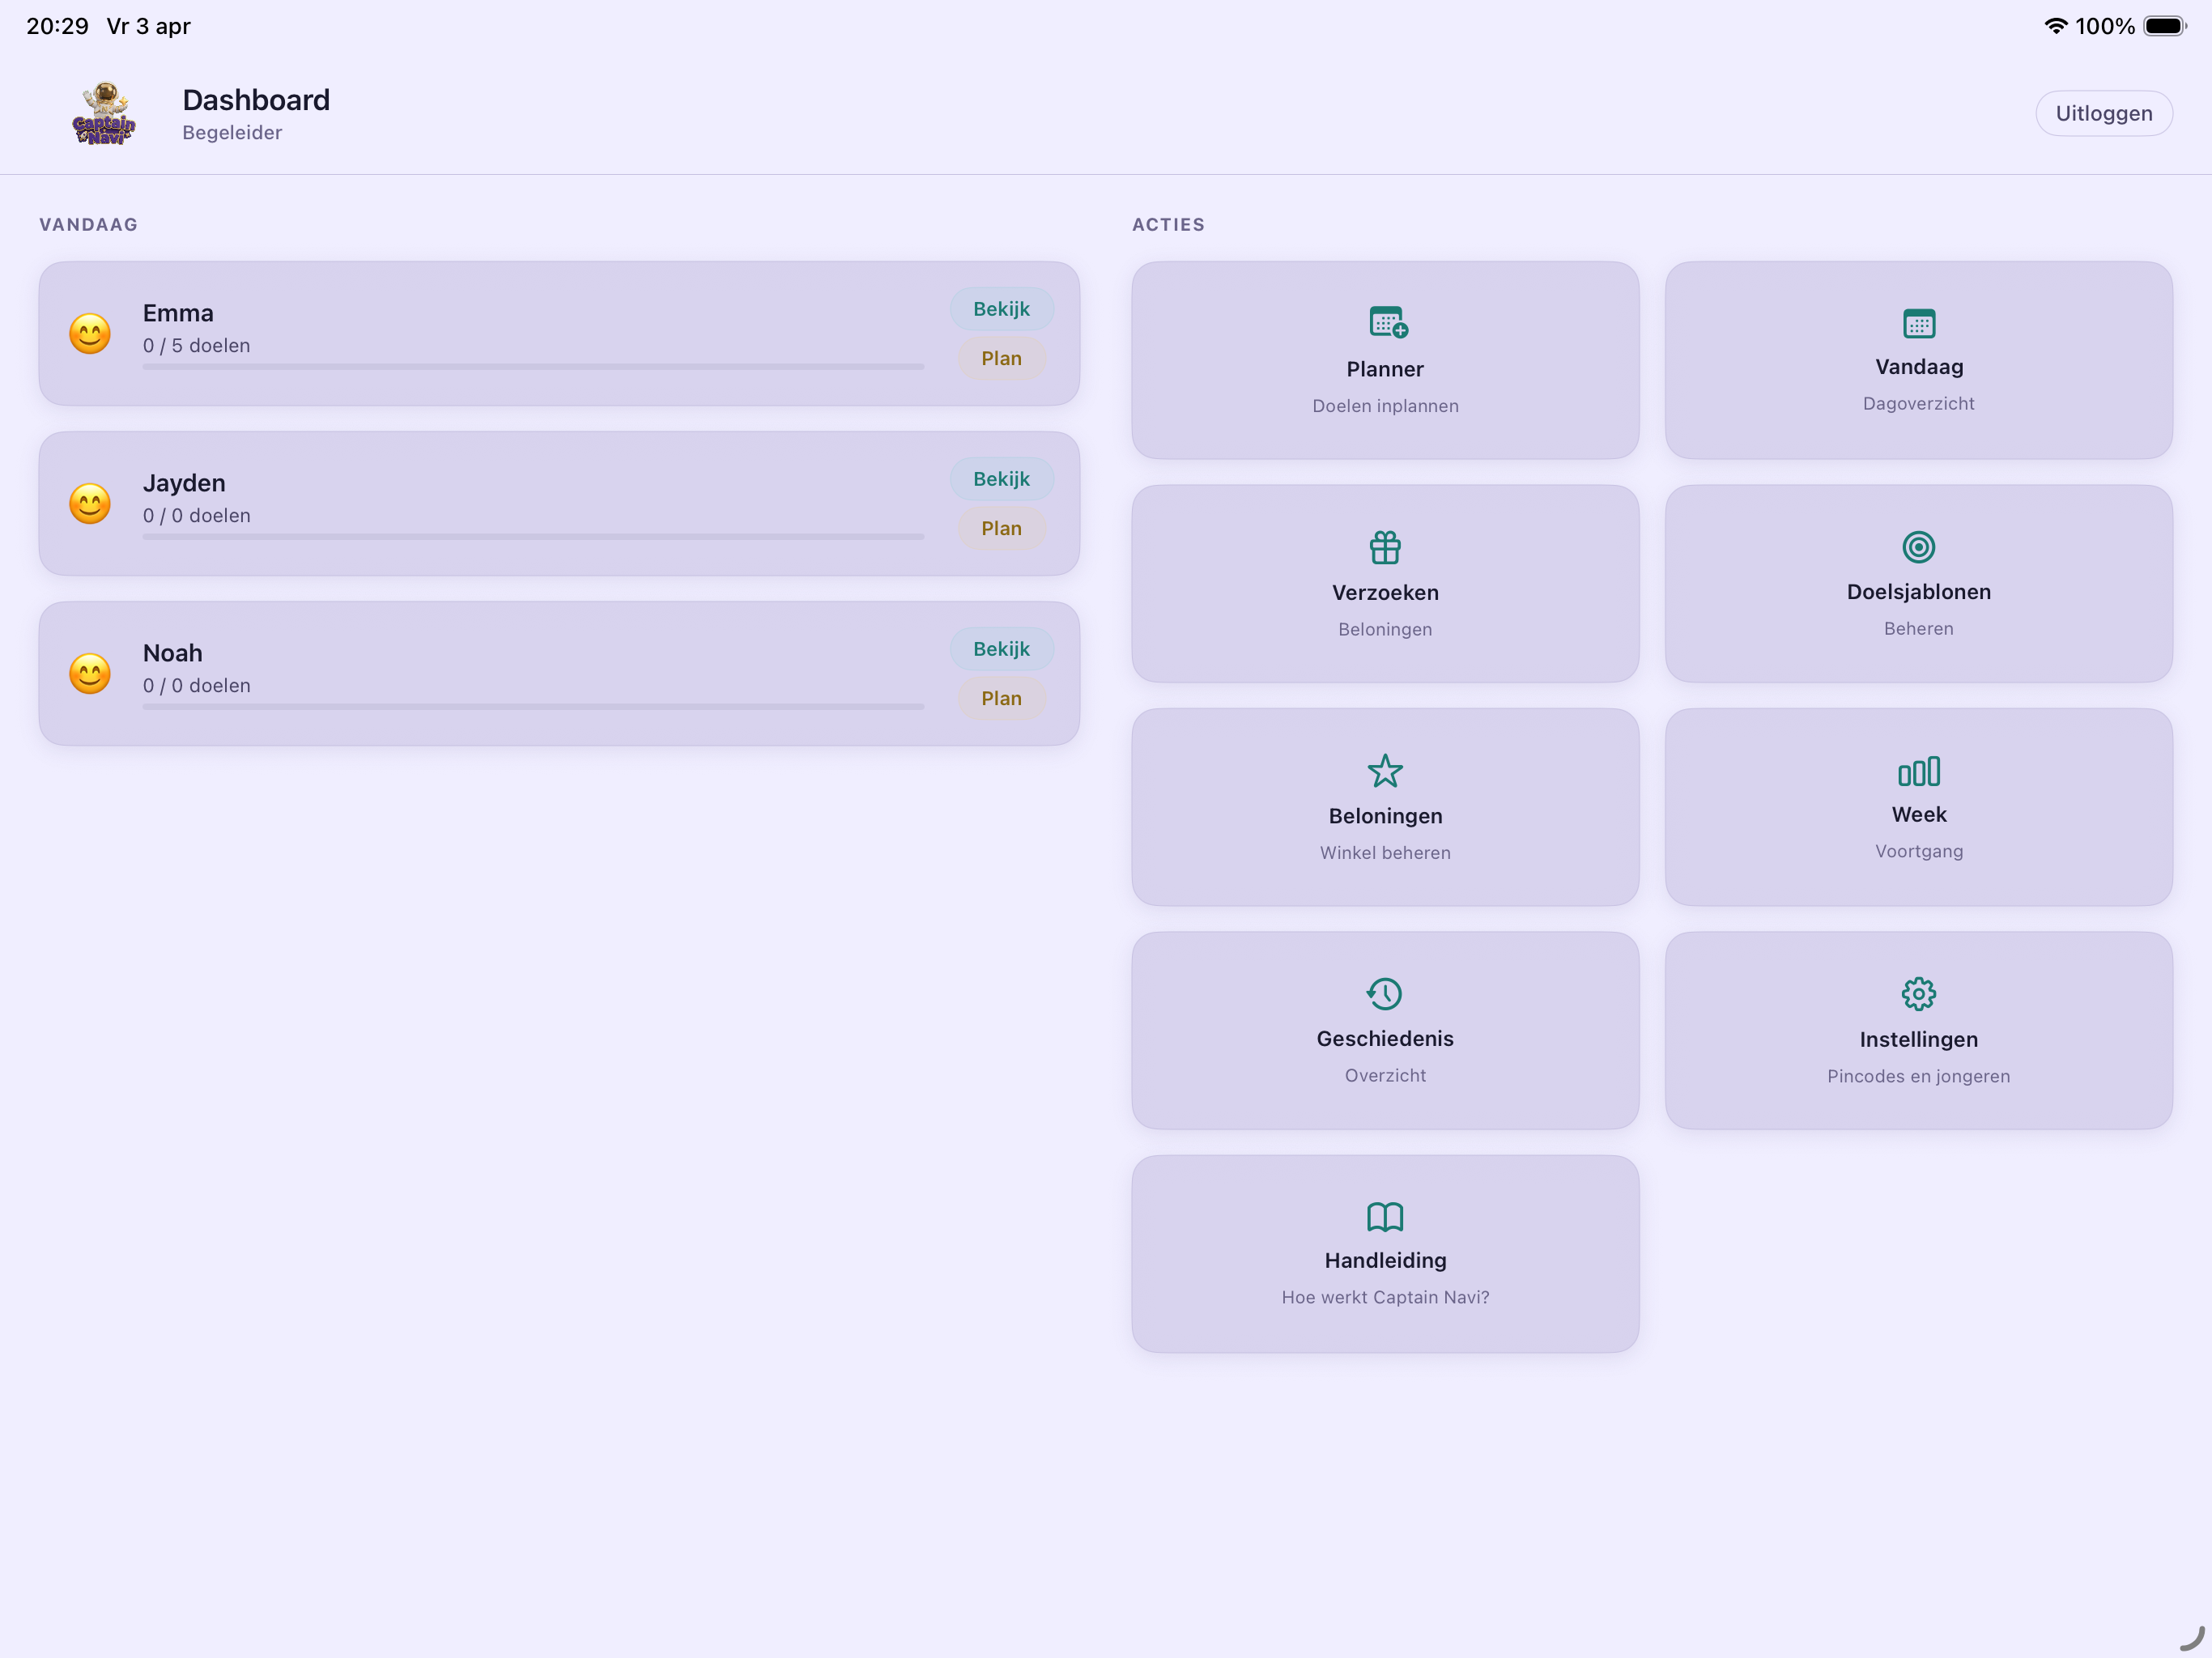Open the Beloningen star icon

(1385, 771)
